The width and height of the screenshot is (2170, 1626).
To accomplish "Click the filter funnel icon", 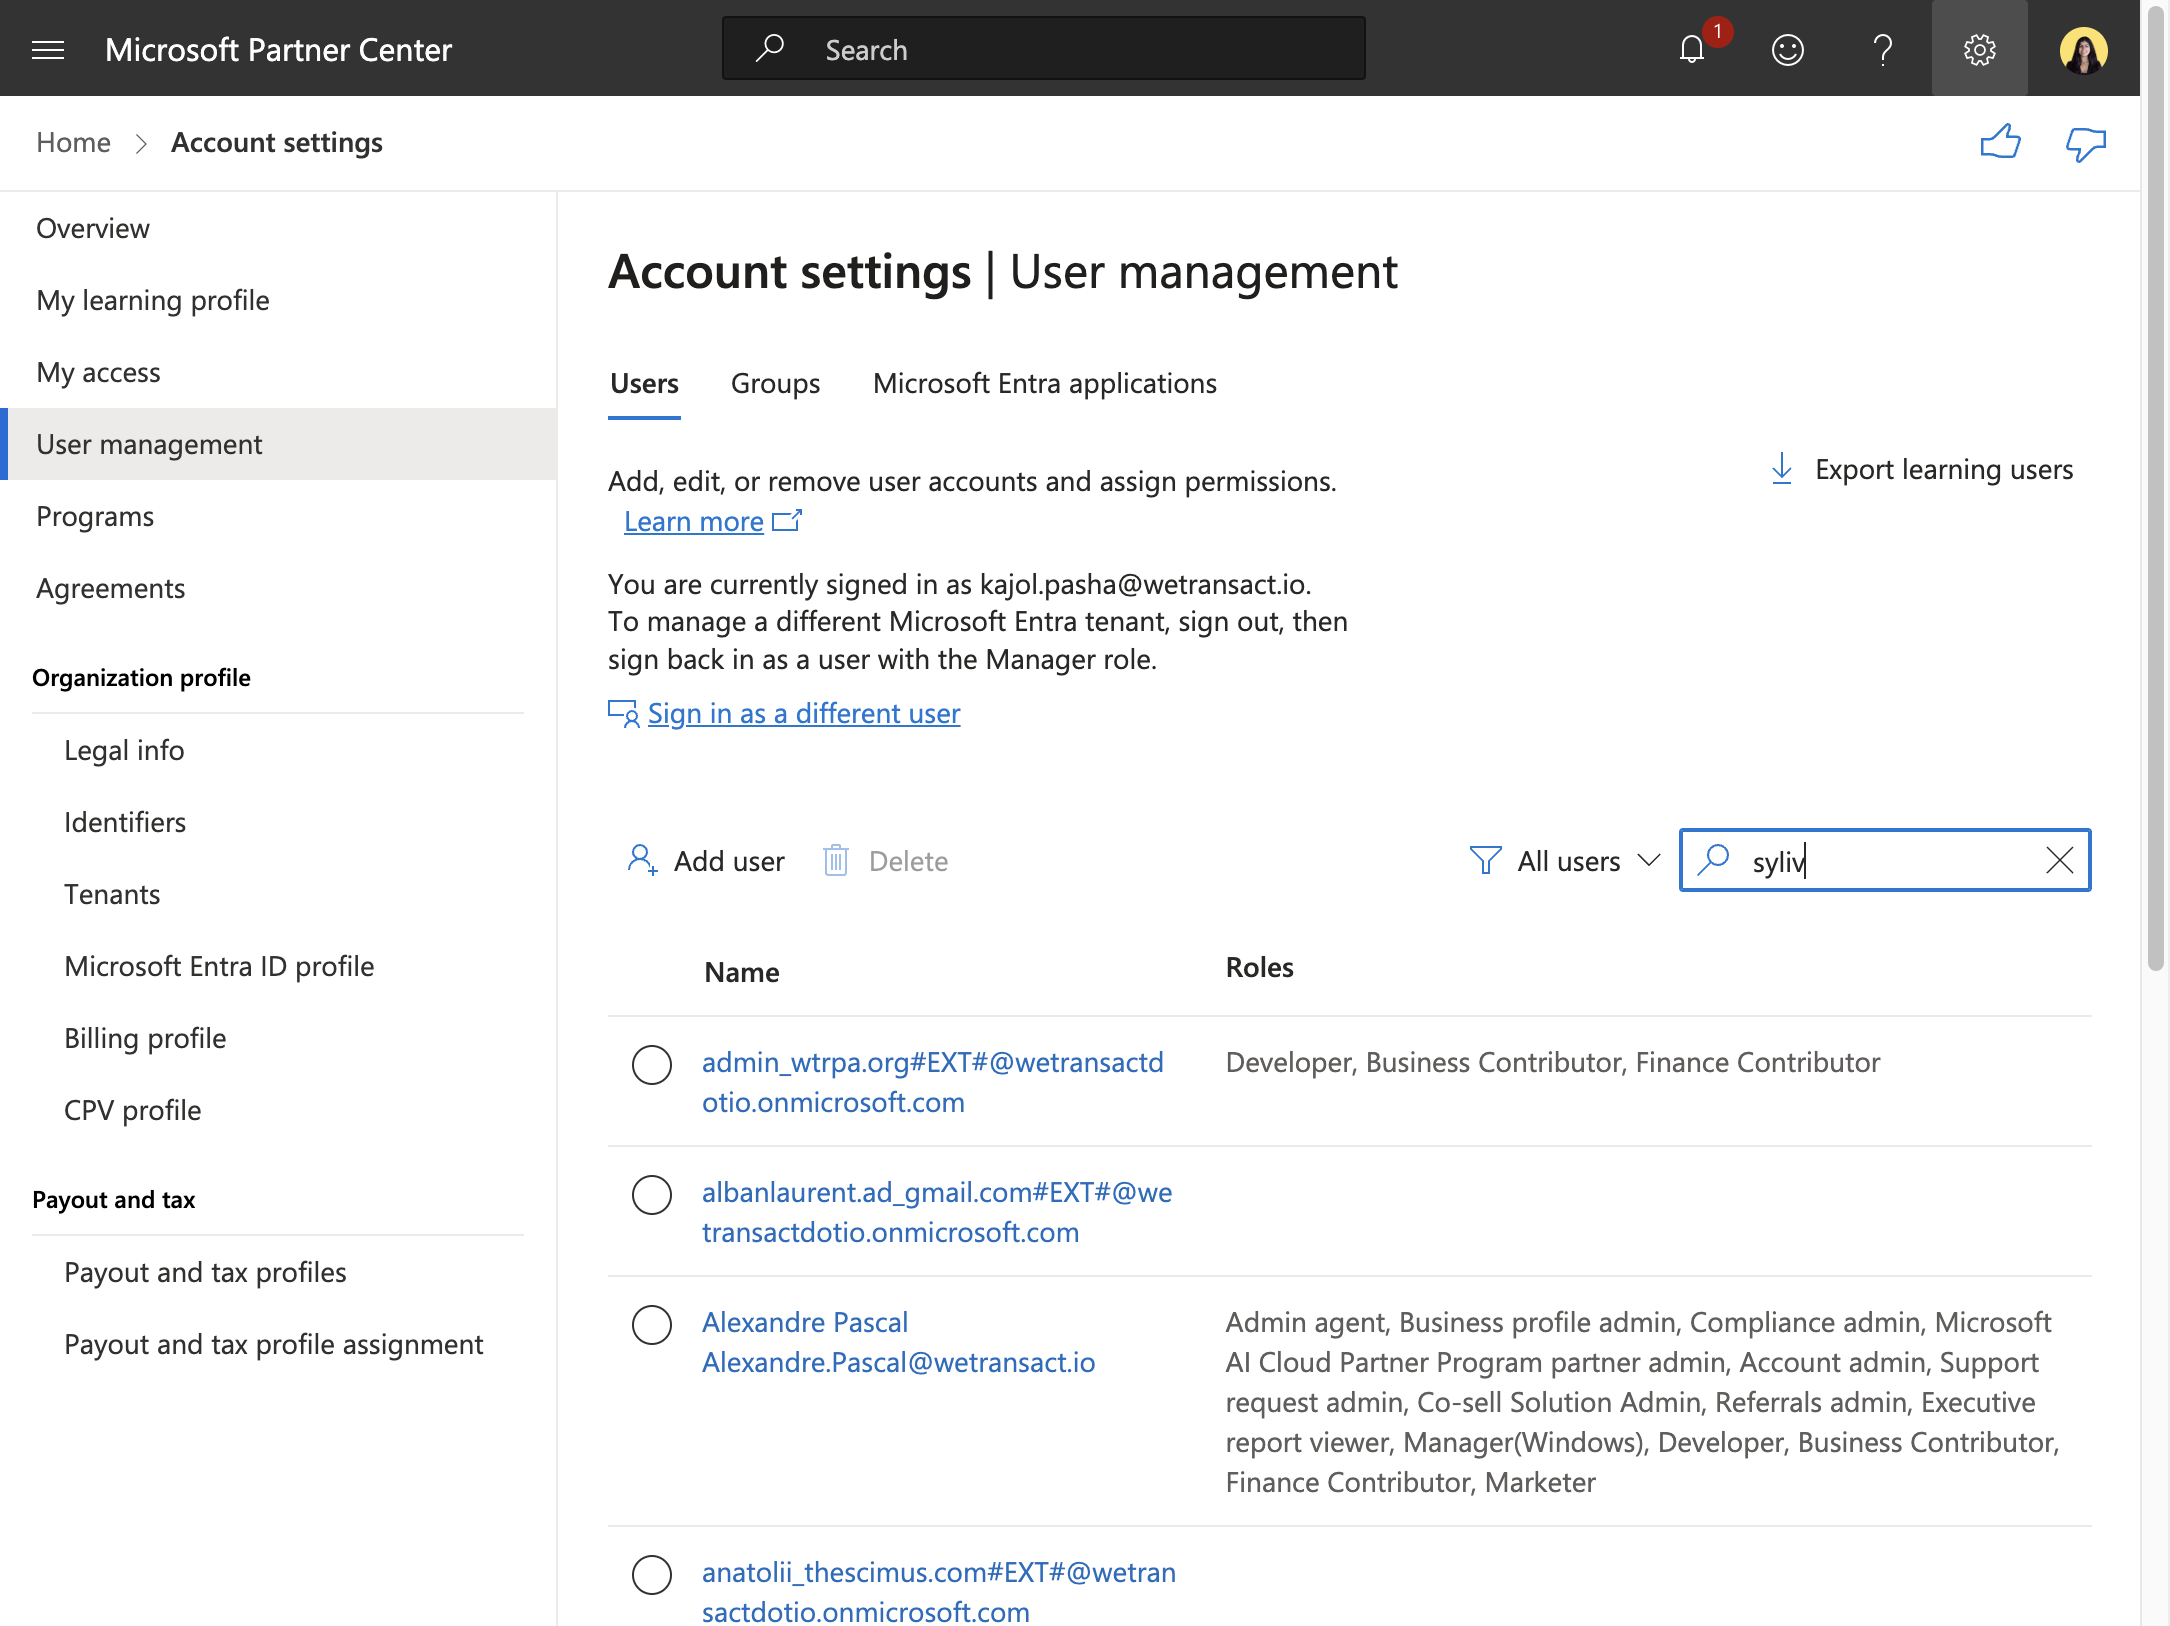I will point(1485,860).
